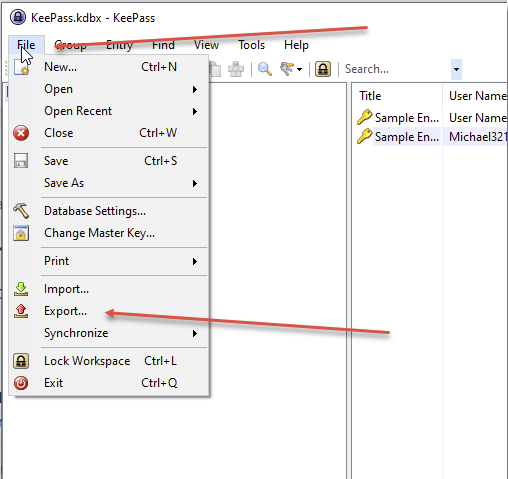Screen dimensions: 508x479
Task: Open the Show Entries dropdown arrow
Action: 299,69
